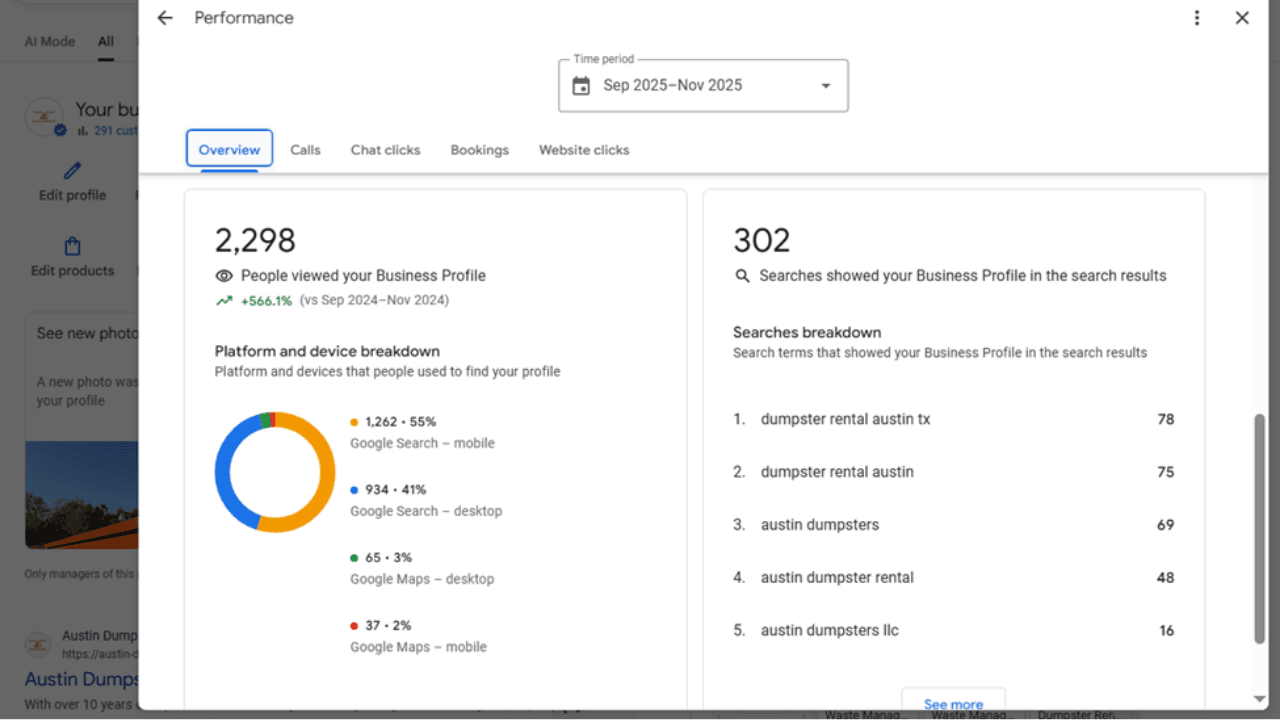This screenshot has height=720, width=1280.
Task: Click the '291 cust...' link in background page
Action: [x=116, y=131]
